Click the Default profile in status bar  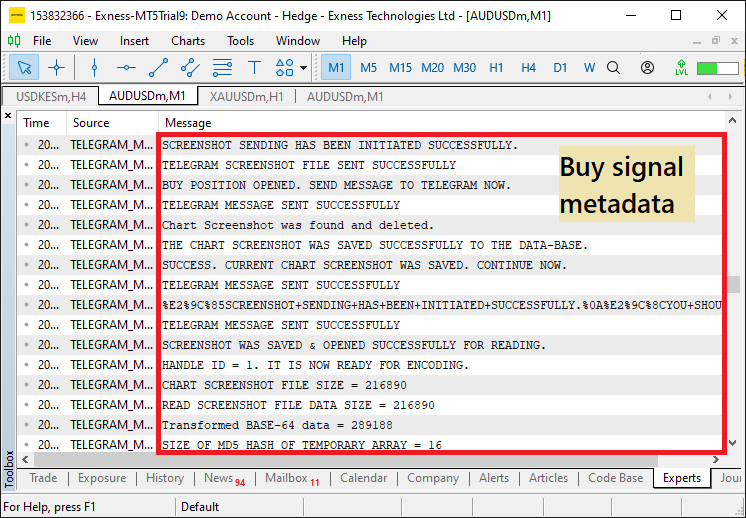click(x=200, y=507)
